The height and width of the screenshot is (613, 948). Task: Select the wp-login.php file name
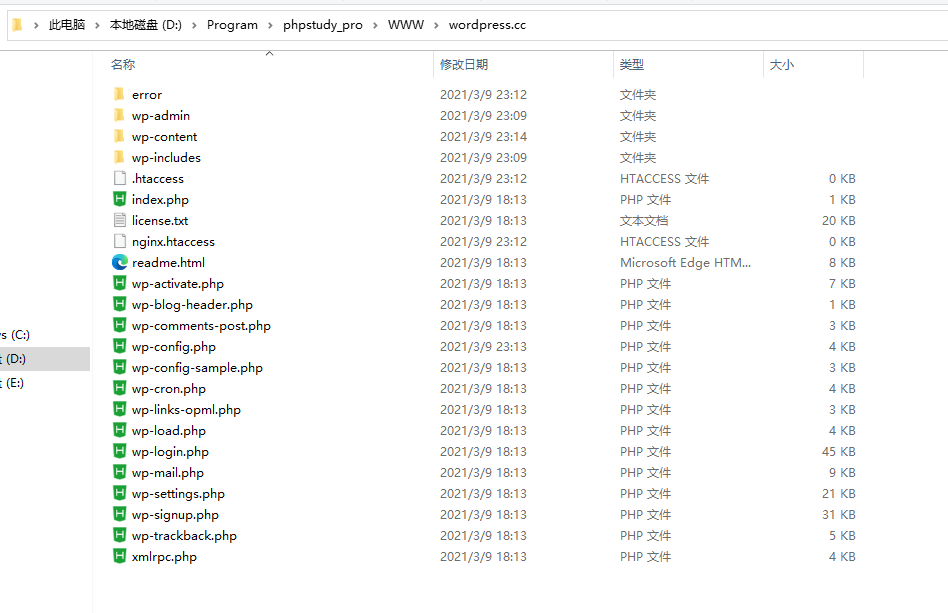click(x=170, y=452)
